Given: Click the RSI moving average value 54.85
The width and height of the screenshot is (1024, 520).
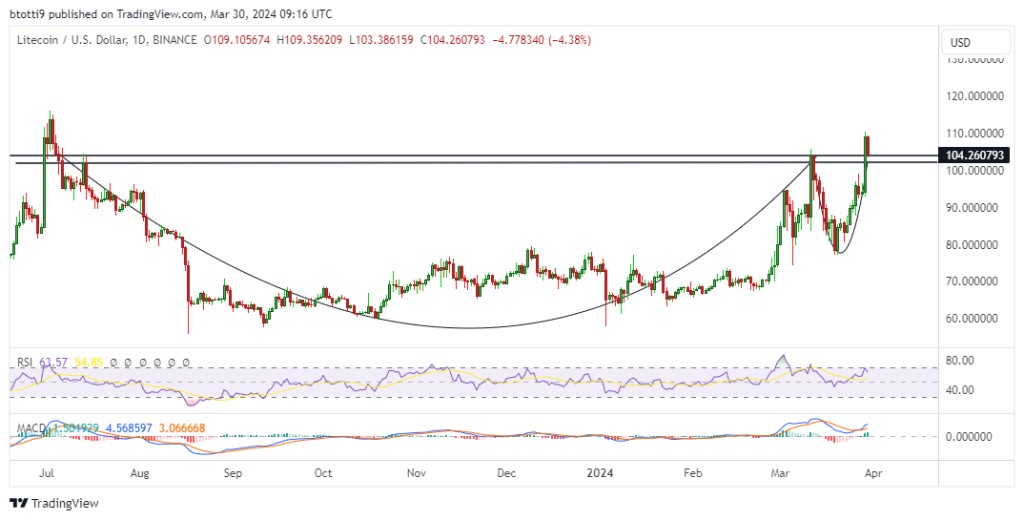Looking at the screenshot, I should [x=89, y=361].
